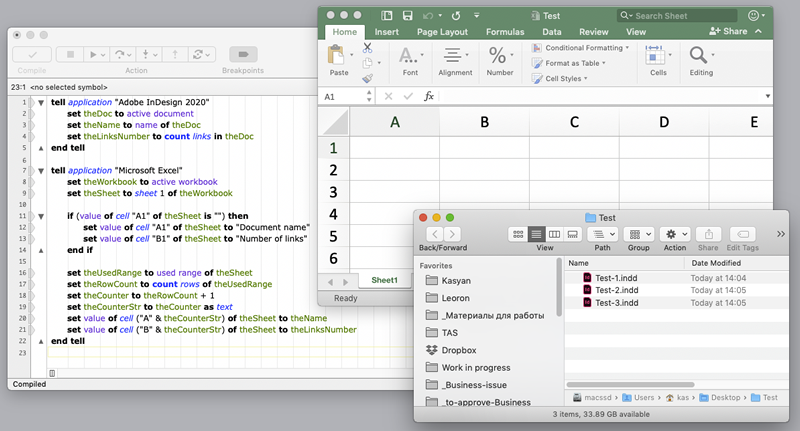Image resolution: width=800 pixels, height=431 pixels.
Task: Switch Finder to list view
Action: [536, 234]
